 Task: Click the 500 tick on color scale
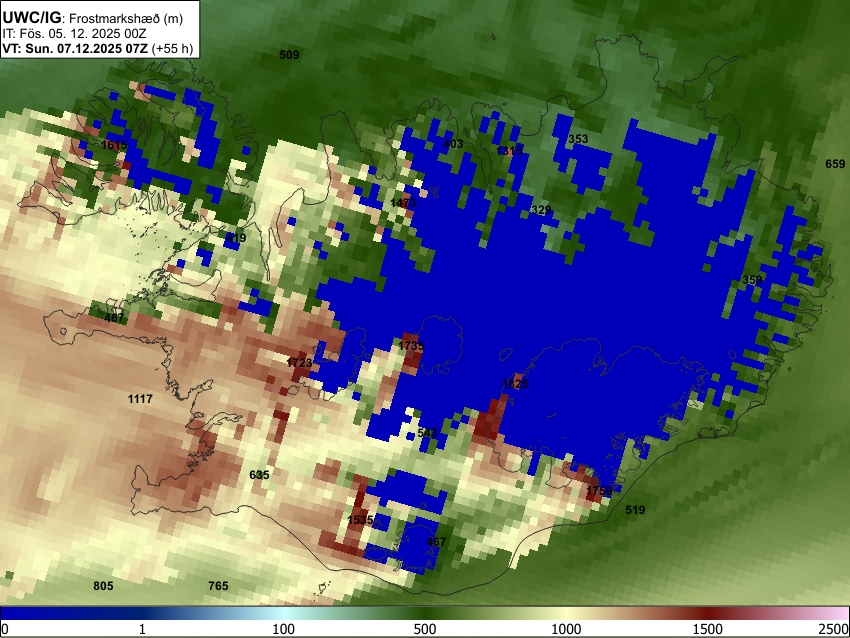coord(425,629)
